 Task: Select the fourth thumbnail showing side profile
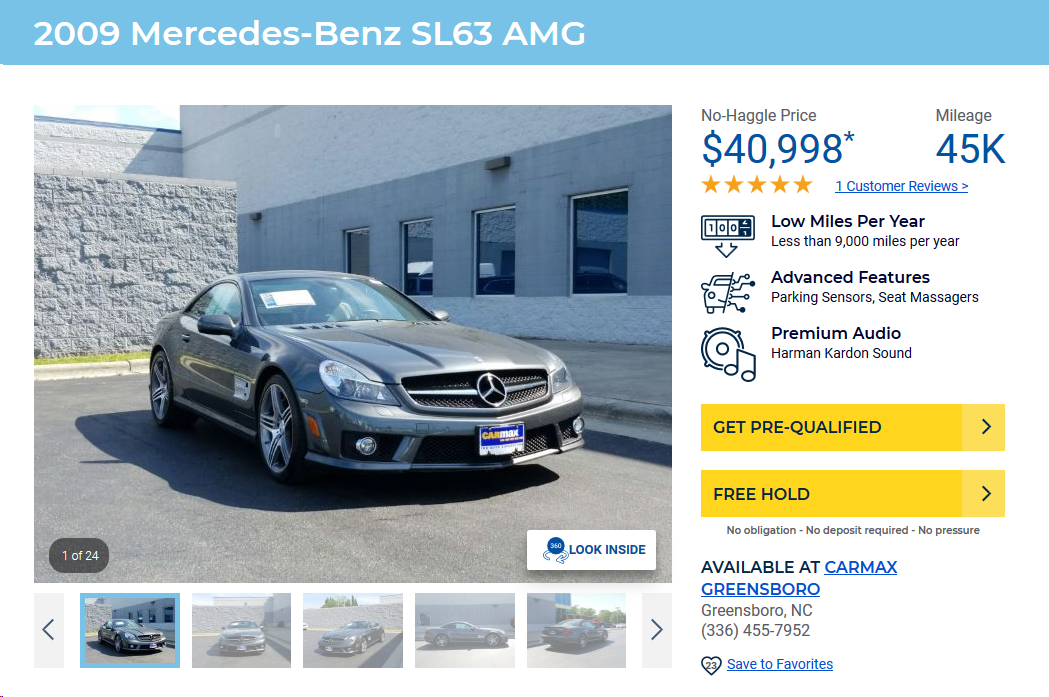pyautogui.click(x=465, y=630)
